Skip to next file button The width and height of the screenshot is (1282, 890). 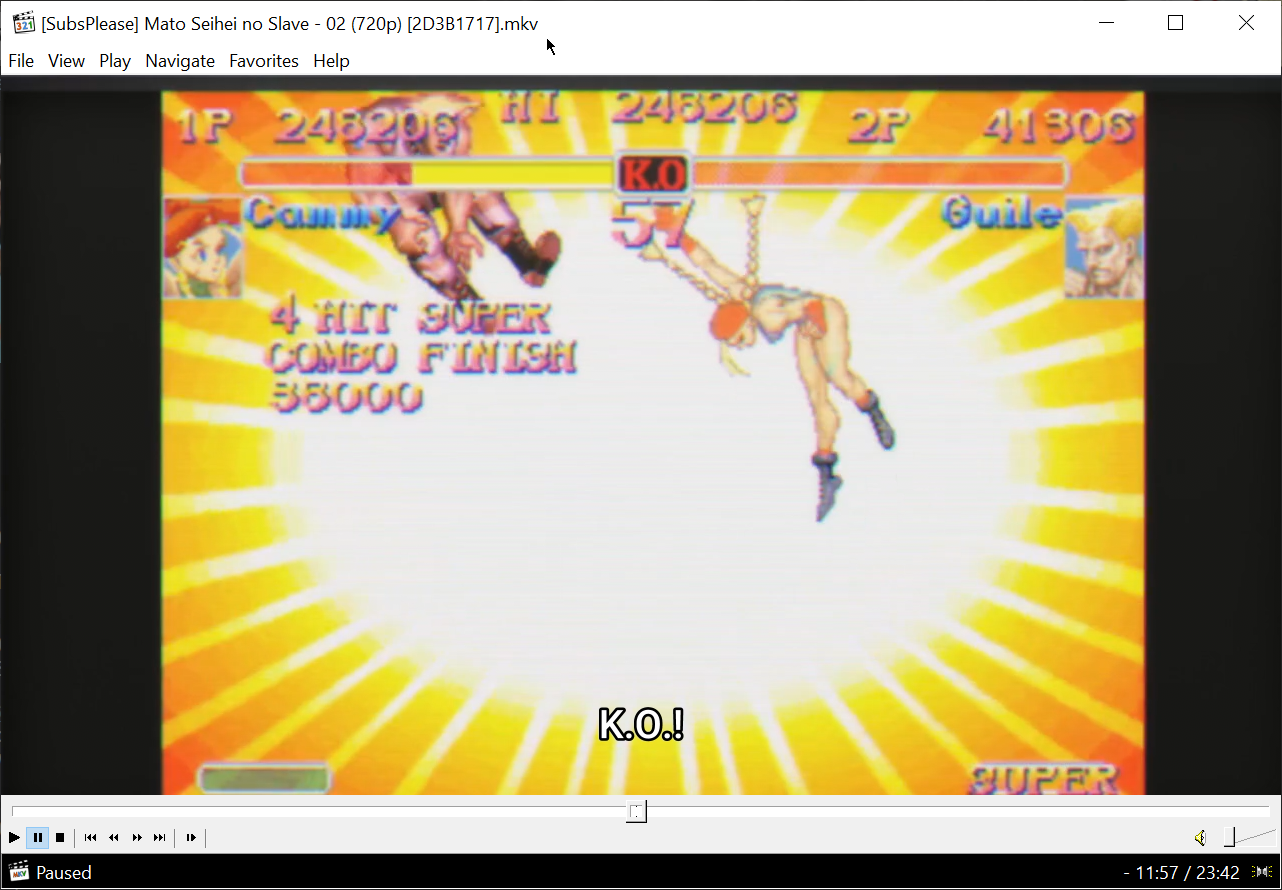(x=160, y=838)
